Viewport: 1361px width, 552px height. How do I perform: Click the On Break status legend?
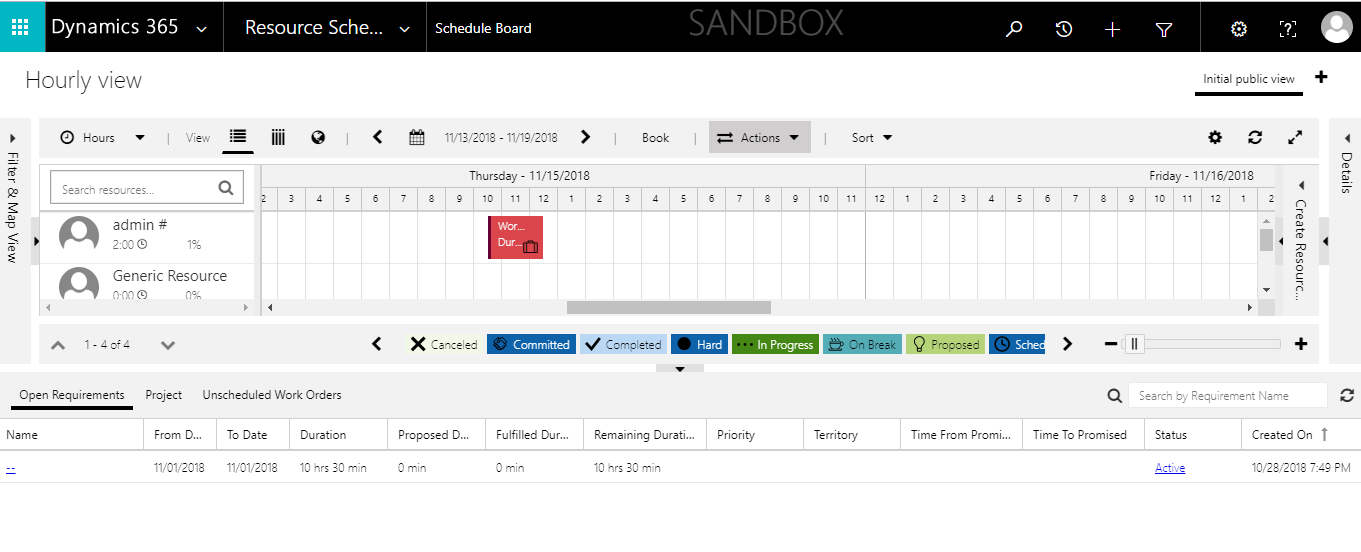(x=862, y=344)
